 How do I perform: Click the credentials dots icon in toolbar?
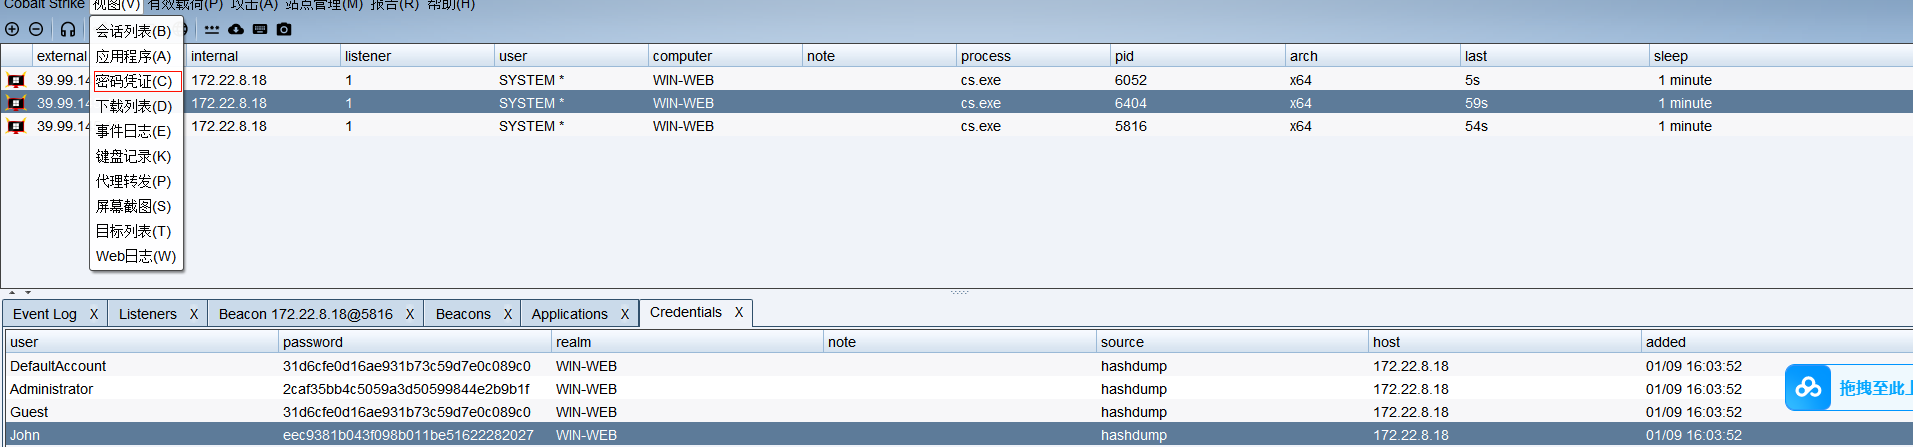[x=212, y=29]
